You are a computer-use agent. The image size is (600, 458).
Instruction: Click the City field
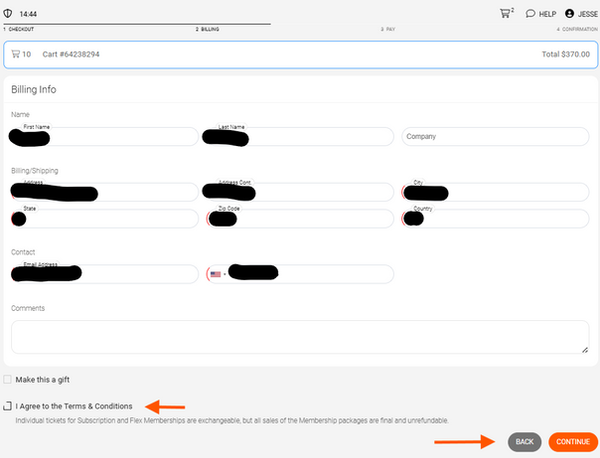point(495,192)
